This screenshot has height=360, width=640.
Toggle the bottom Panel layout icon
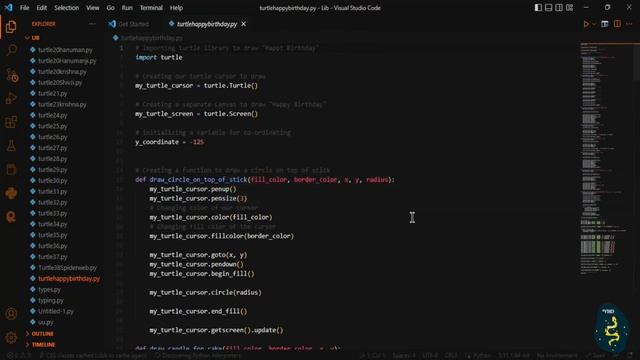tap(549, 8)
